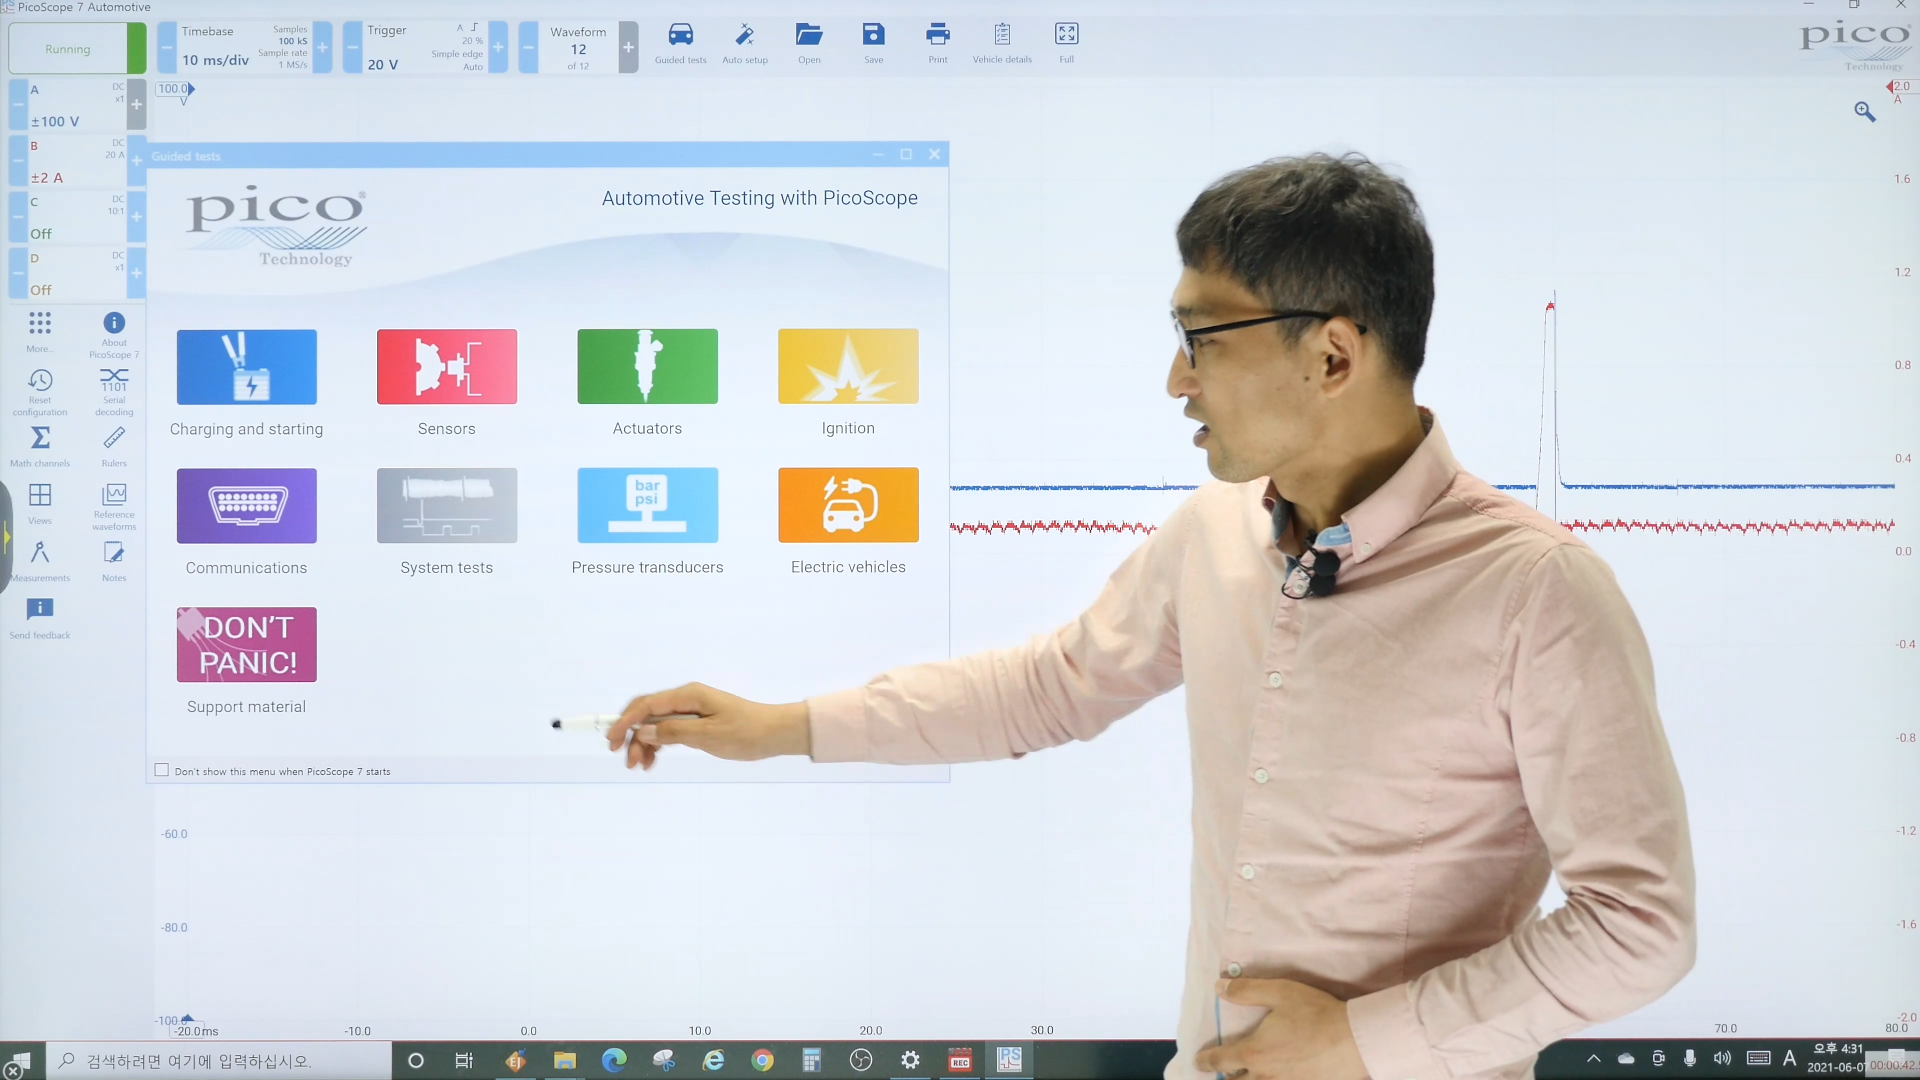Open Calculator from the taskbar
Screen dimensions: 1920x1080
pos(811,1060)
